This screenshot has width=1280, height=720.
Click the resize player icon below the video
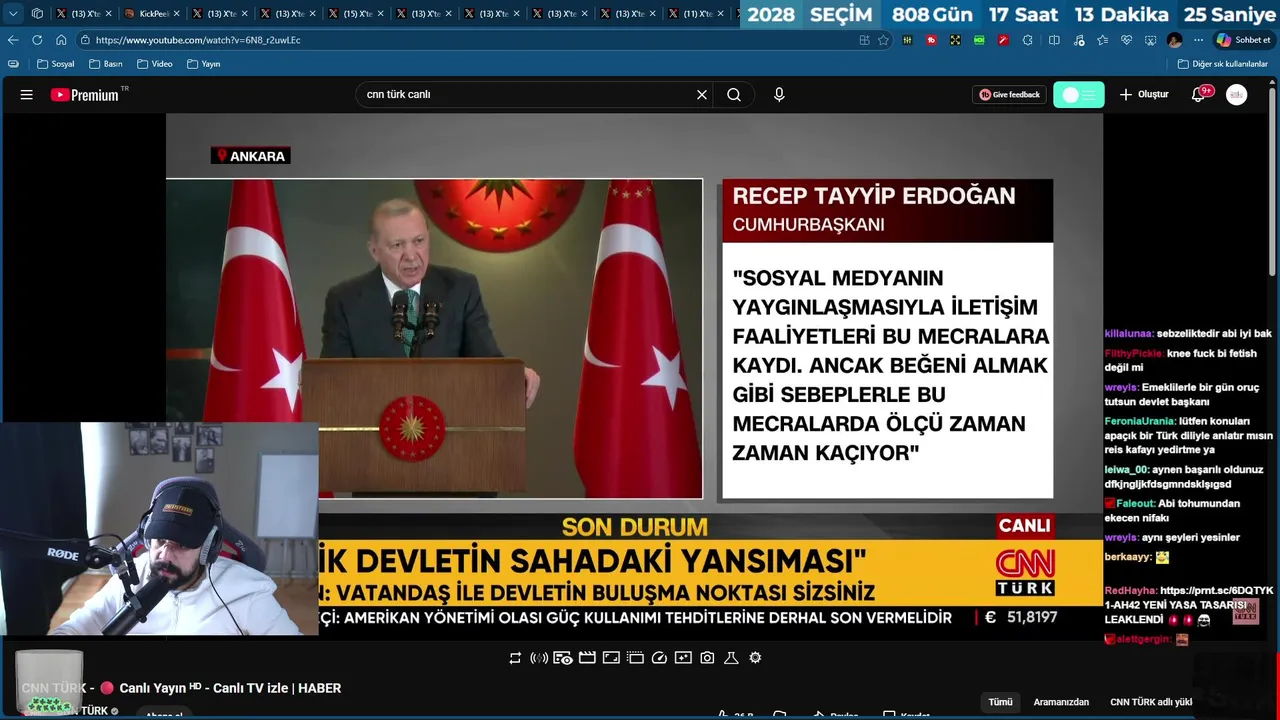[611, 658]
